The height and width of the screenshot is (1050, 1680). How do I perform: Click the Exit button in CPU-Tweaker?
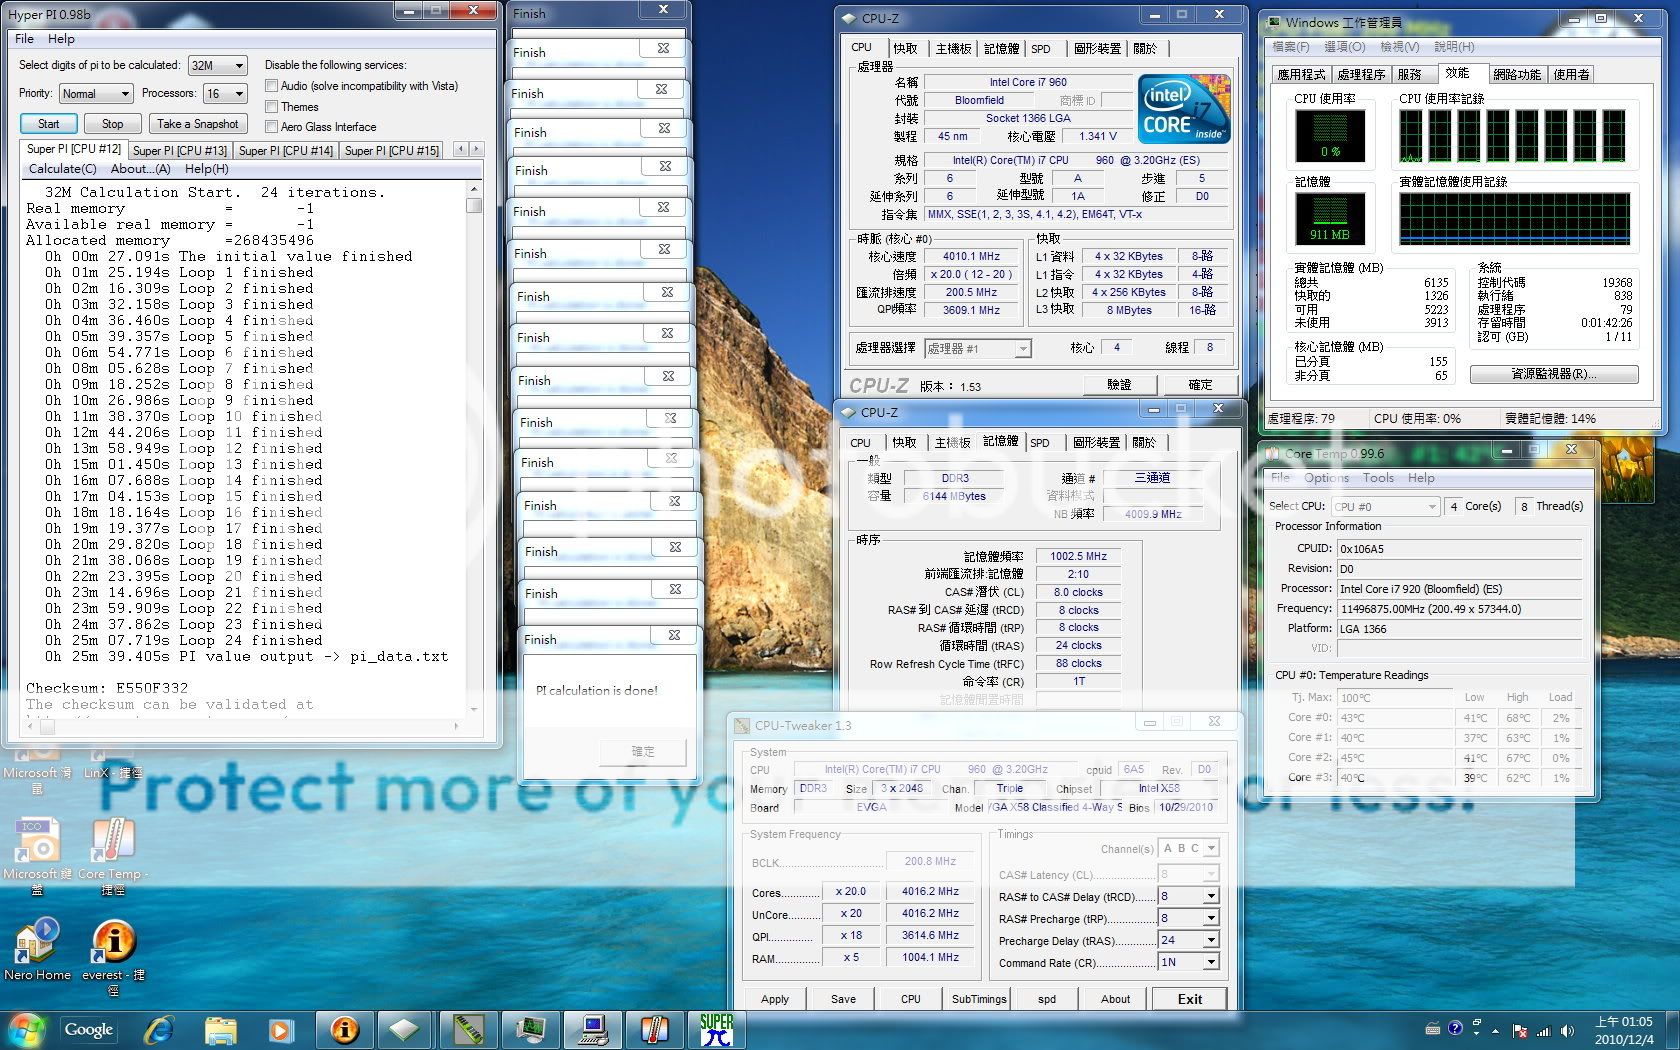tap(1190, 999)
